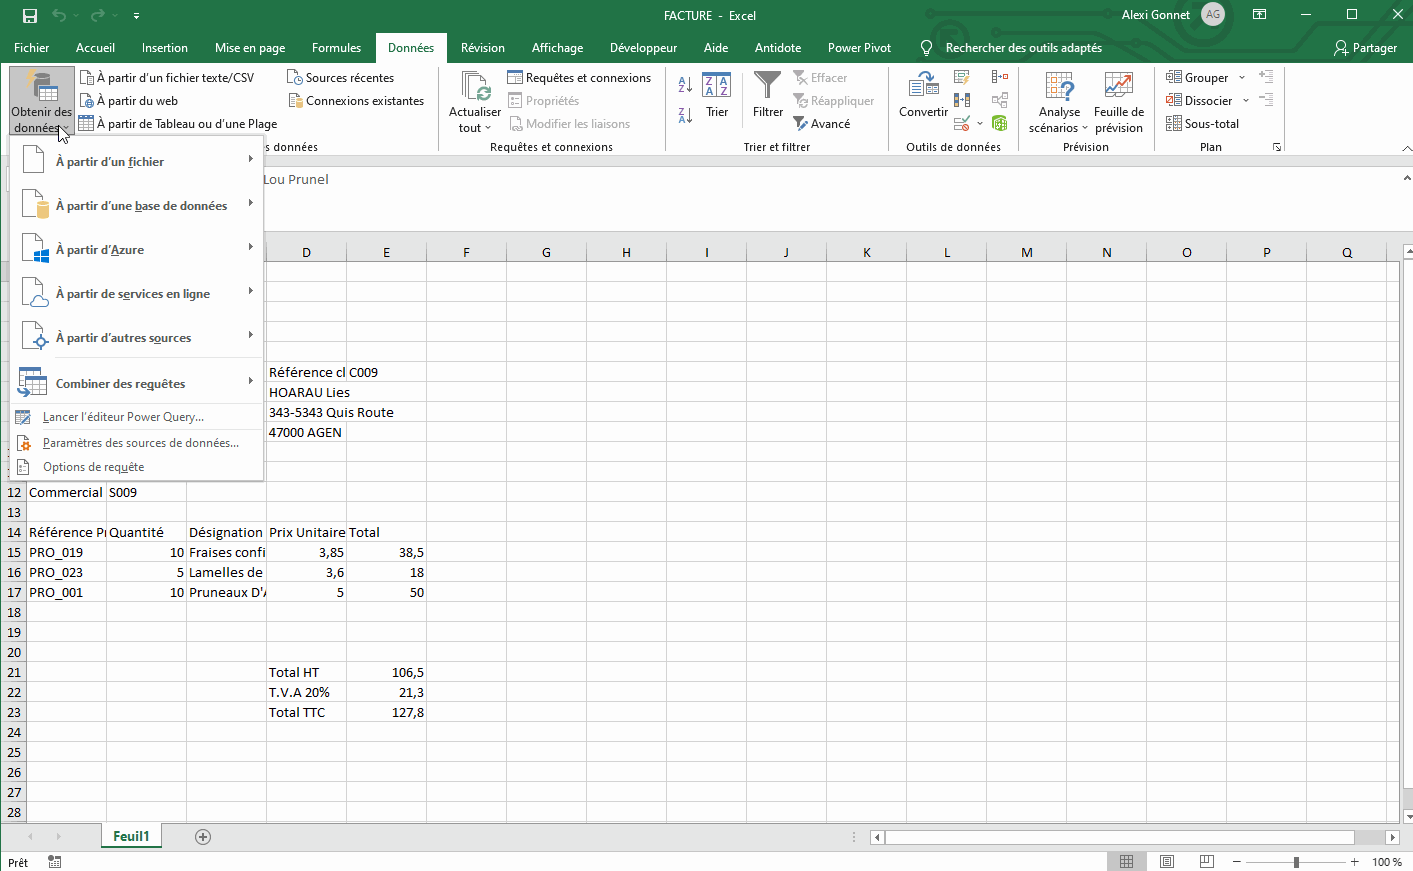Select Options de requête from the menu
Viewport: 1413px width, 871px height.
137,467
